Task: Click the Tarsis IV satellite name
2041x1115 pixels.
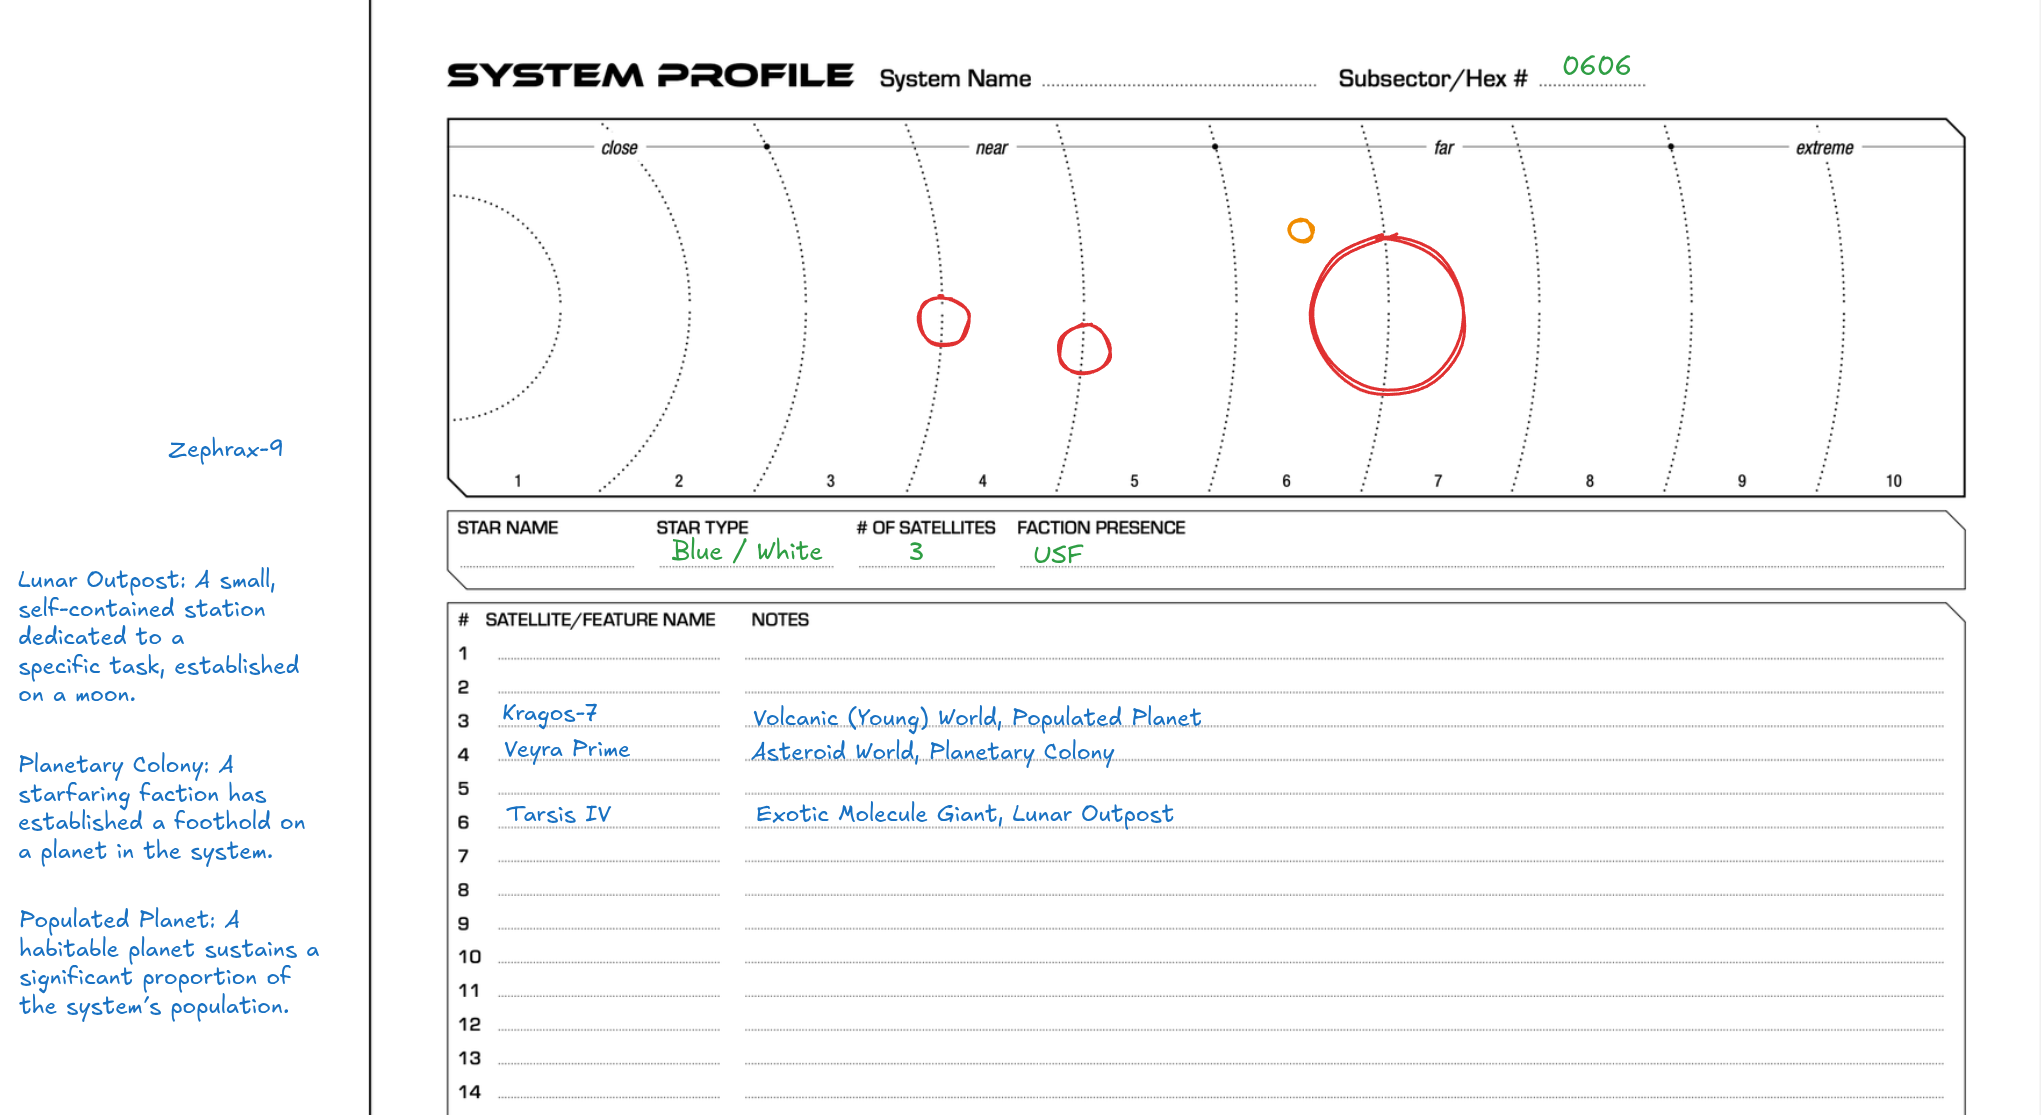Action: (558, 814)
